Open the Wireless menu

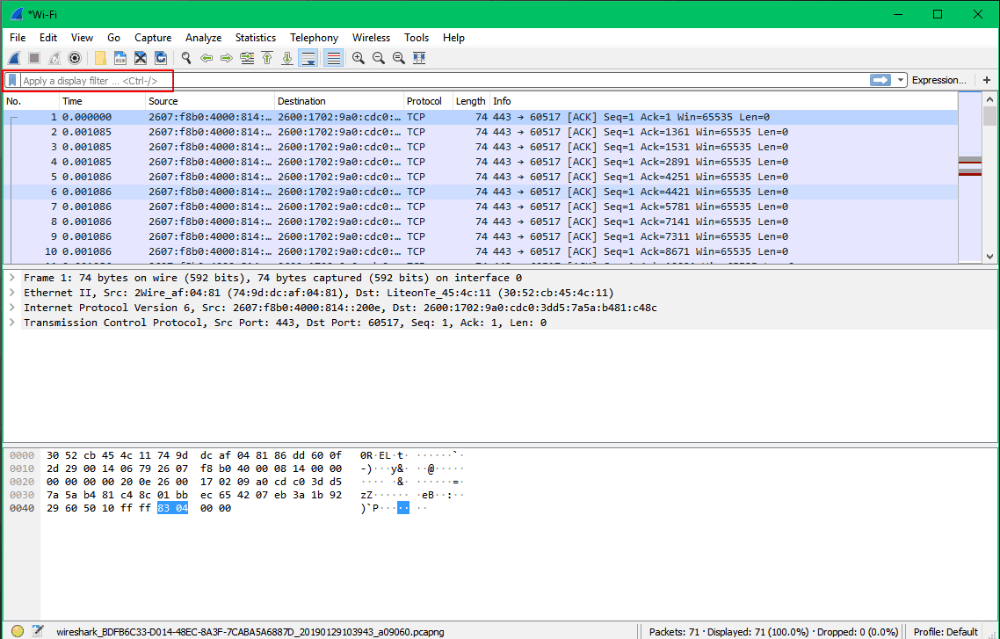coord(371,38)
